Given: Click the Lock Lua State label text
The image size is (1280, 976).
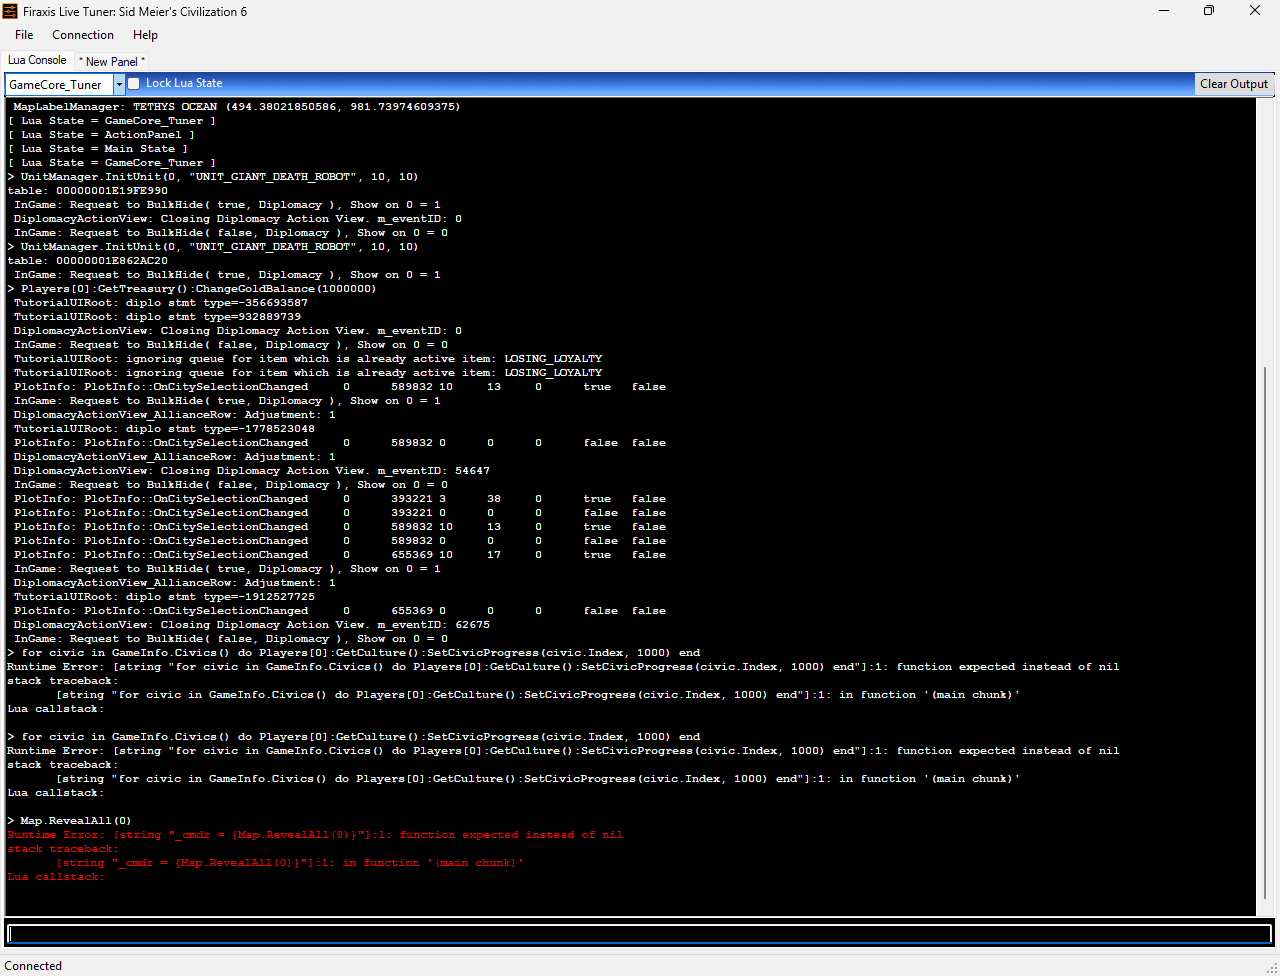Looking at the screenshot, I should coord(184,83).
